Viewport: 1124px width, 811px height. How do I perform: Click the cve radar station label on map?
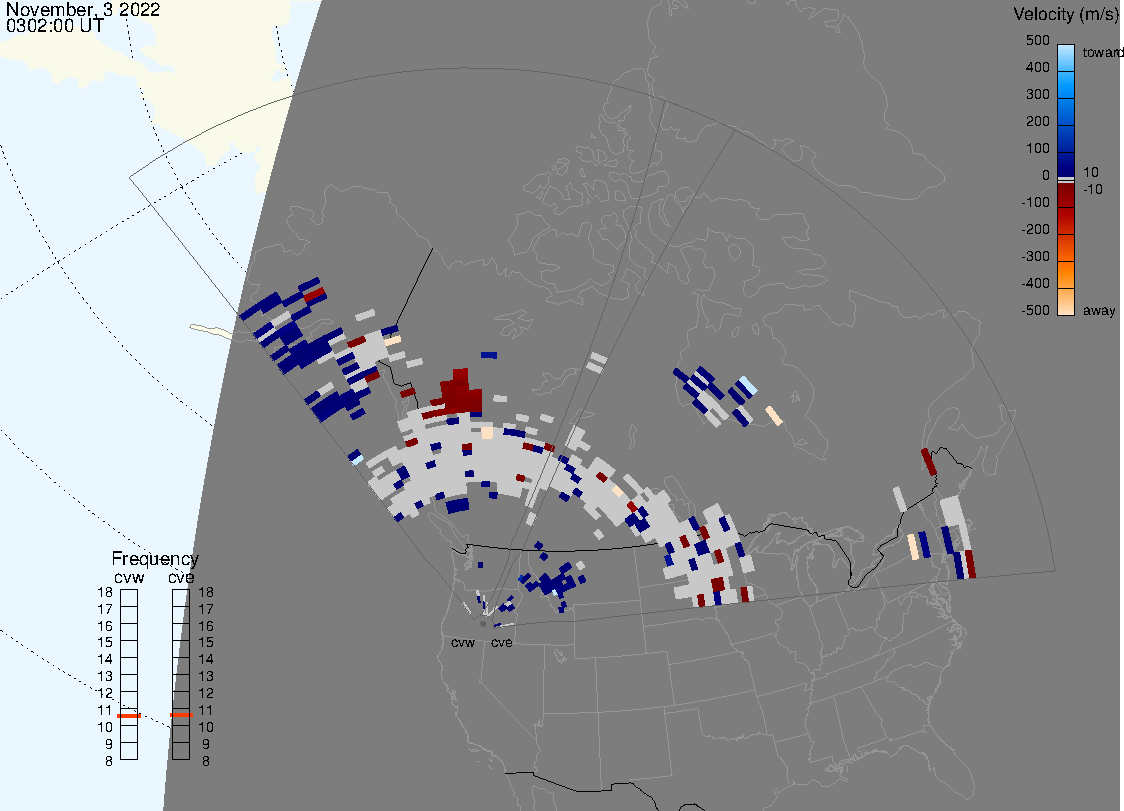click(x=501, y=643)
